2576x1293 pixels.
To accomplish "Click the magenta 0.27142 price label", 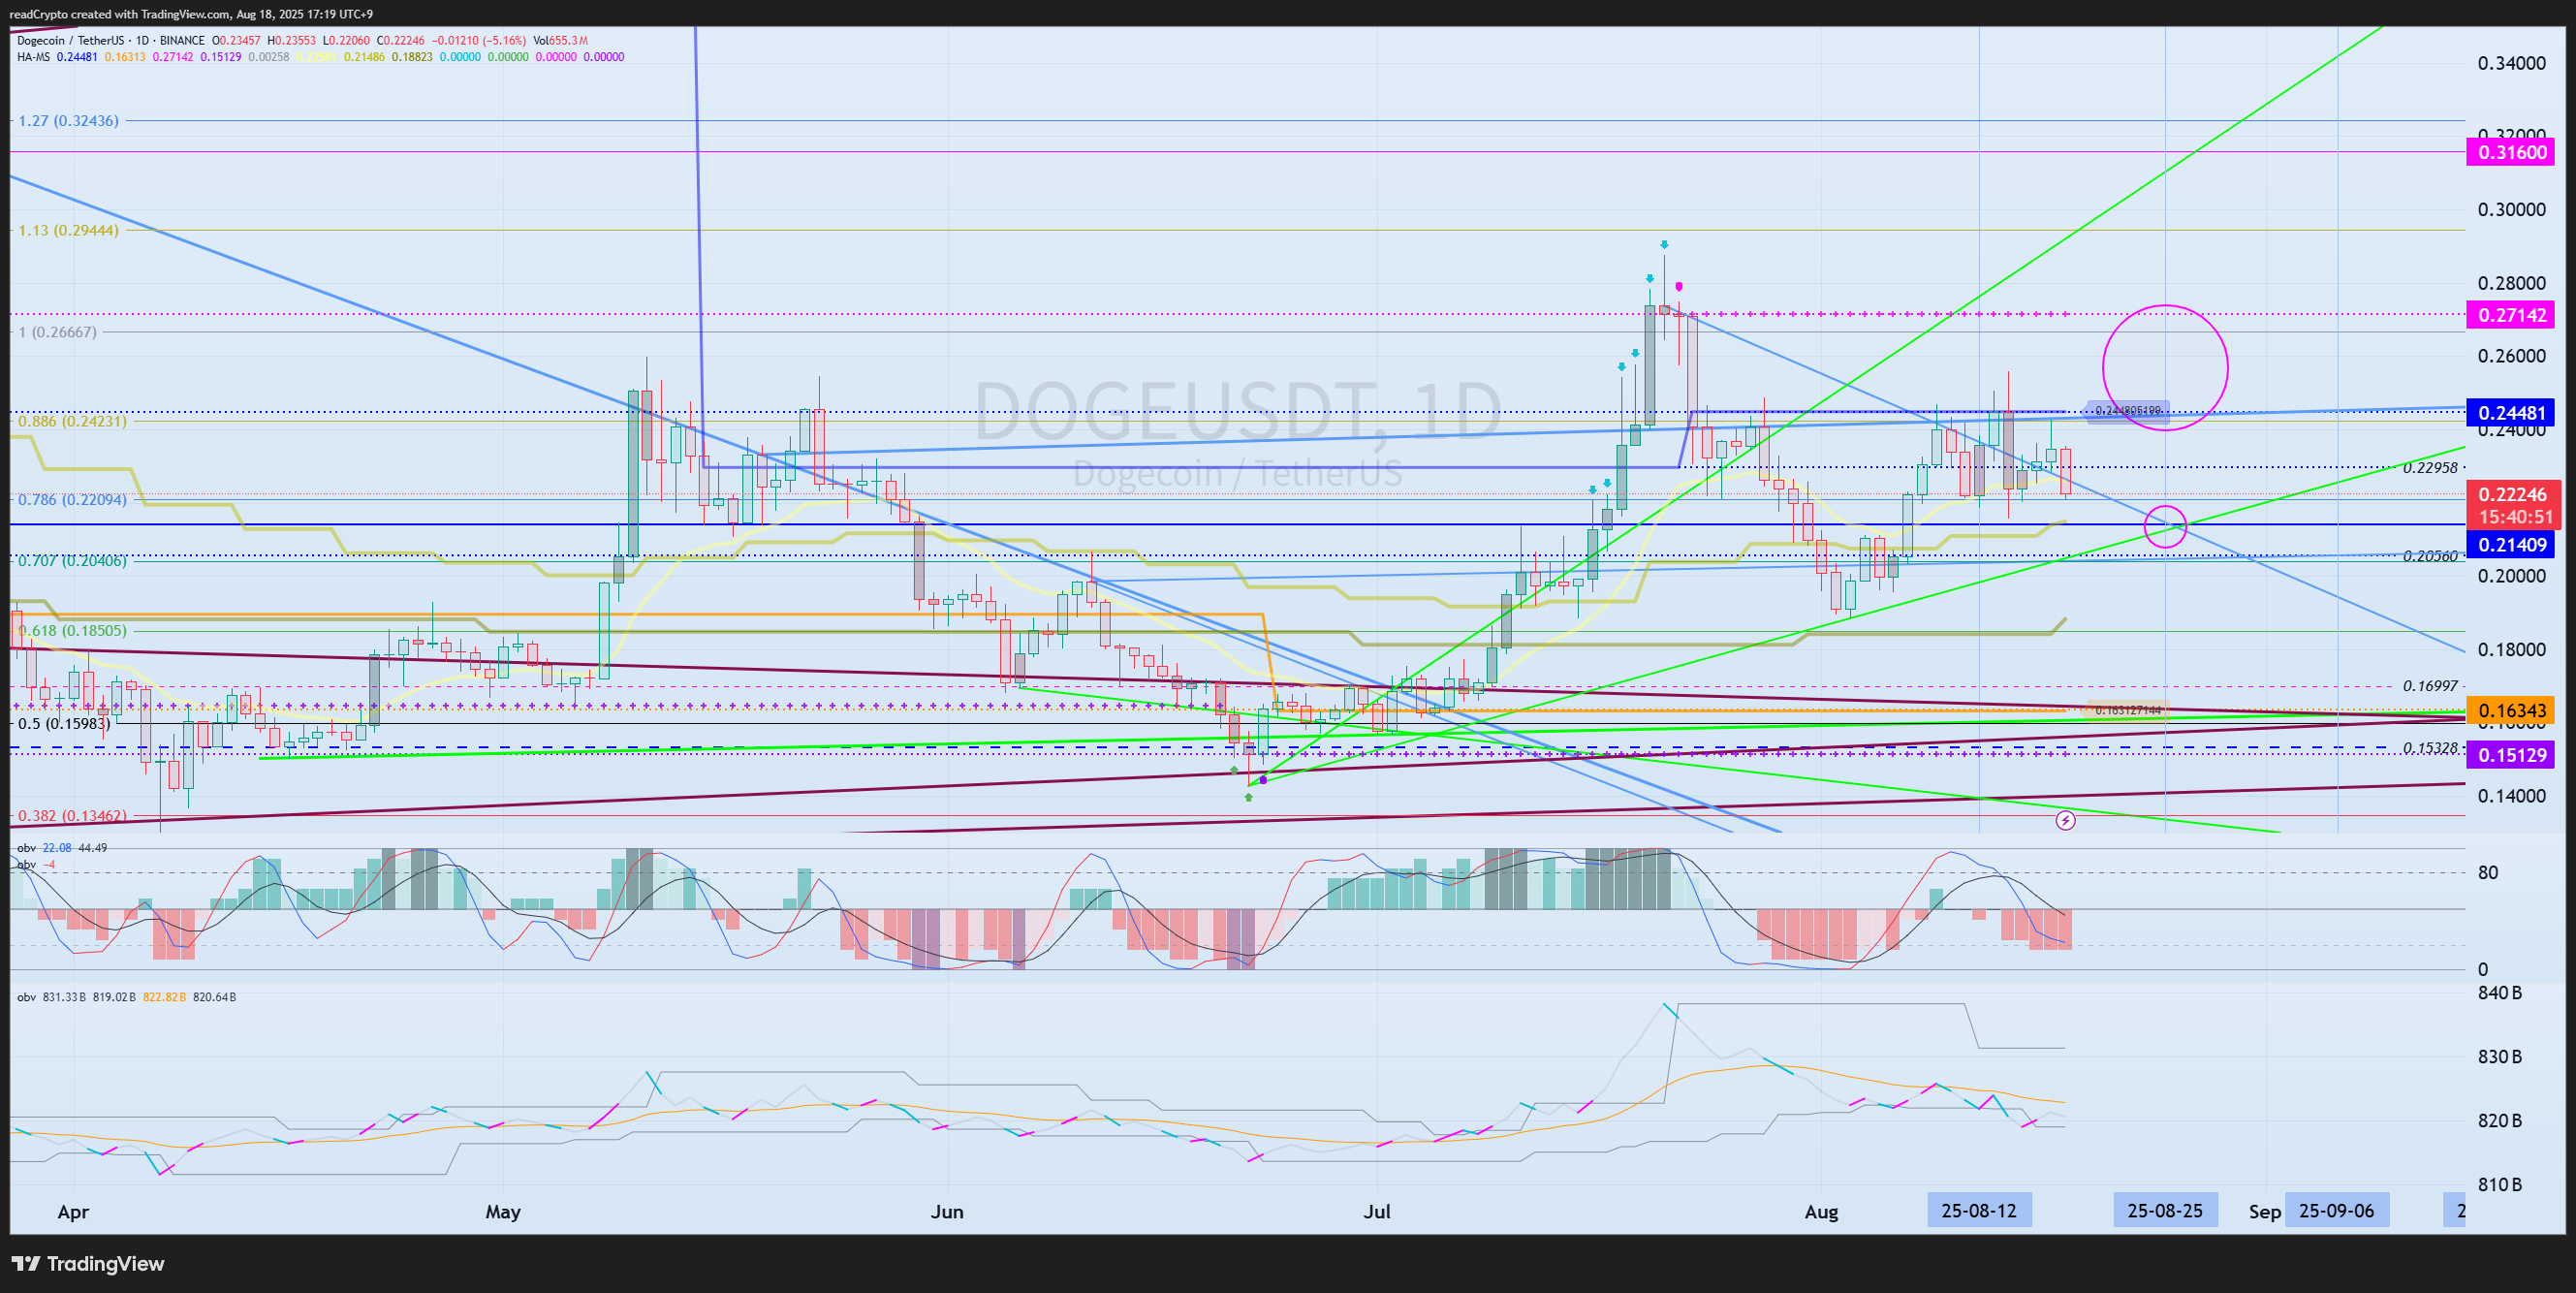I will coord(2511,315).
